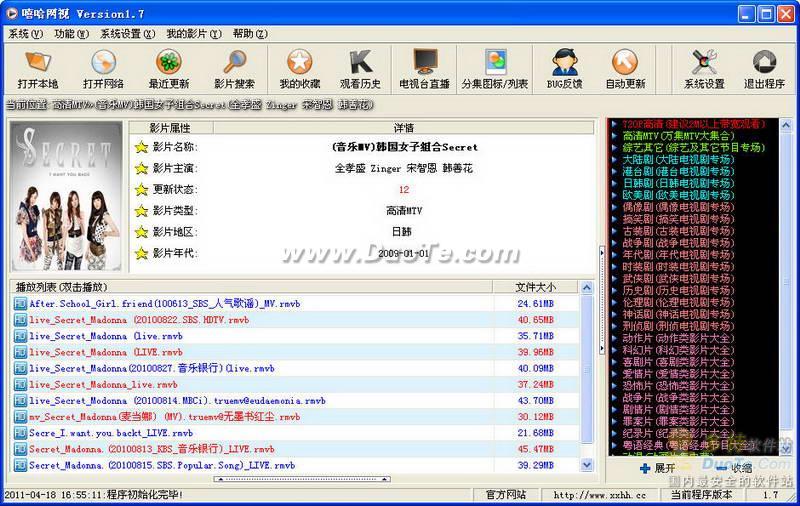Viewport: 800px width, 506px height.
Task: Open the 系统设置(X) menu
Action: coord(128,34)
